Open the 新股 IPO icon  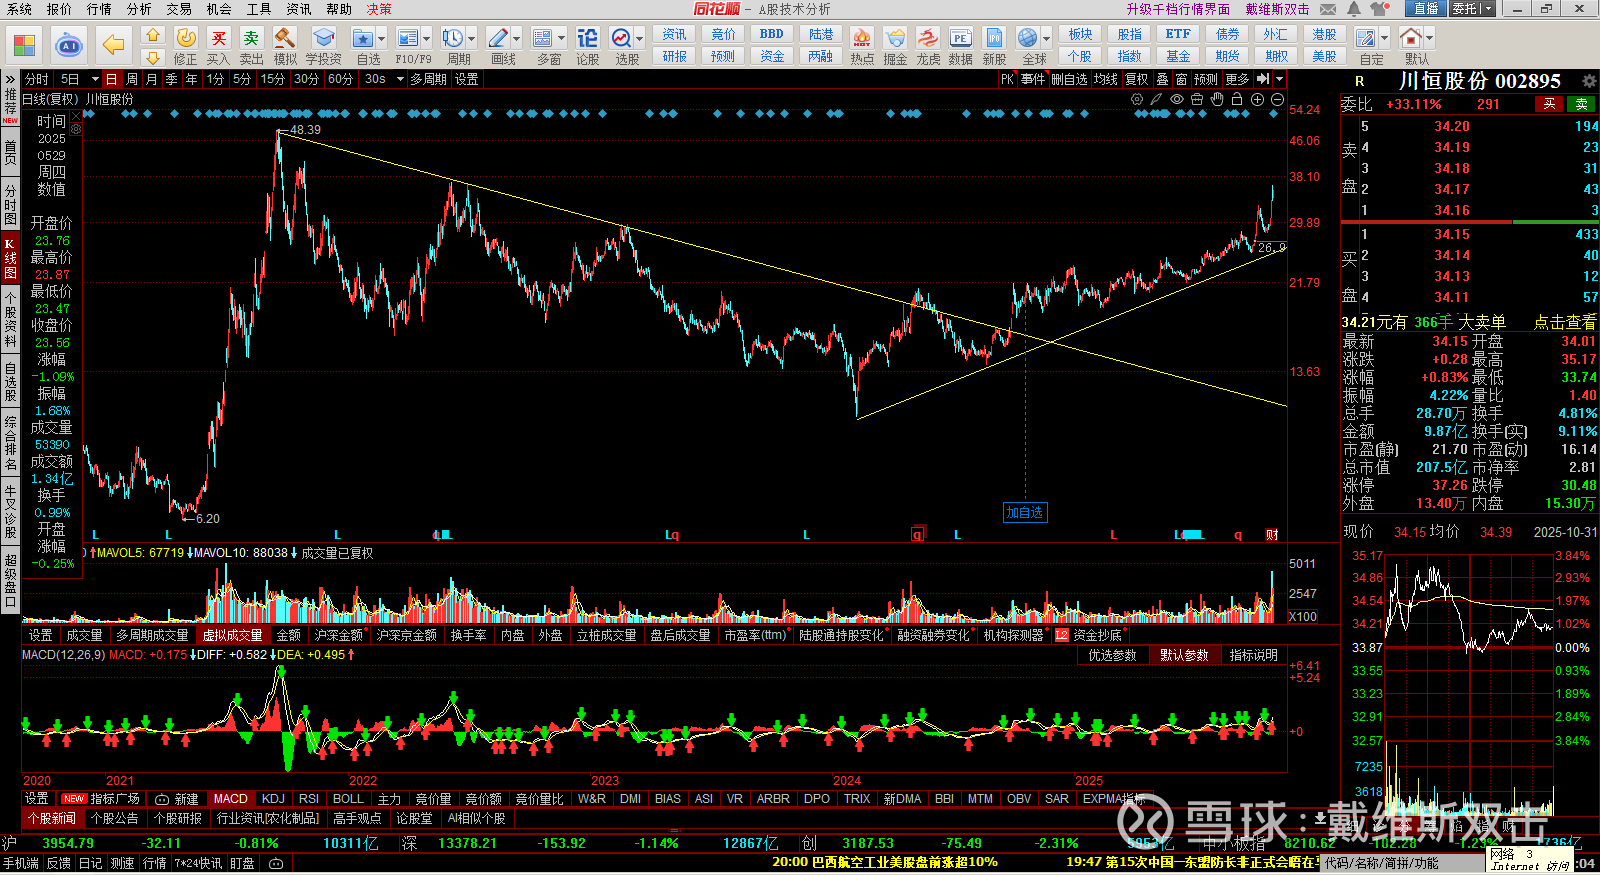[994, 46]
